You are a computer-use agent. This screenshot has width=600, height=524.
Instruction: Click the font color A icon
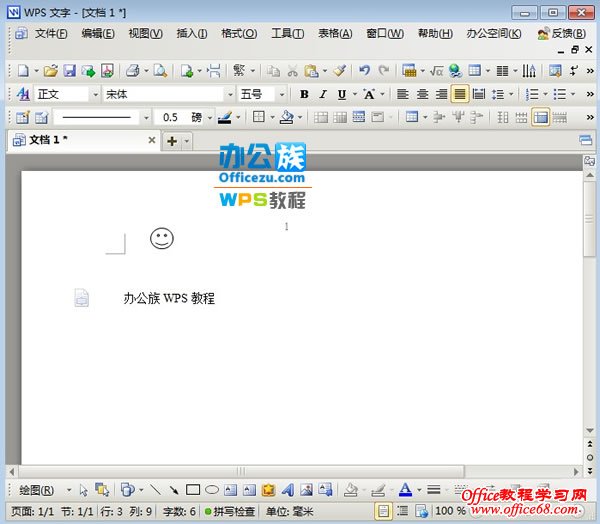click(405, 490)
